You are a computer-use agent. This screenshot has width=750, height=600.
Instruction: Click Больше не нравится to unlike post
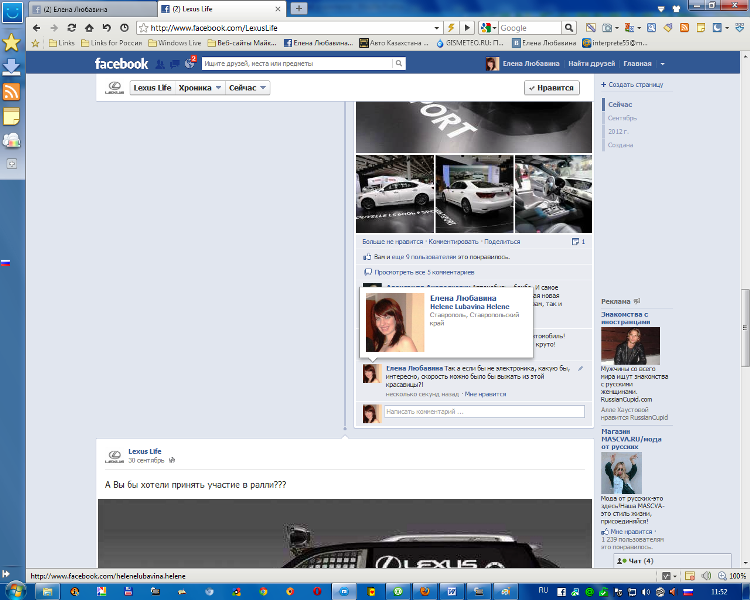click(x=393, y=242)
